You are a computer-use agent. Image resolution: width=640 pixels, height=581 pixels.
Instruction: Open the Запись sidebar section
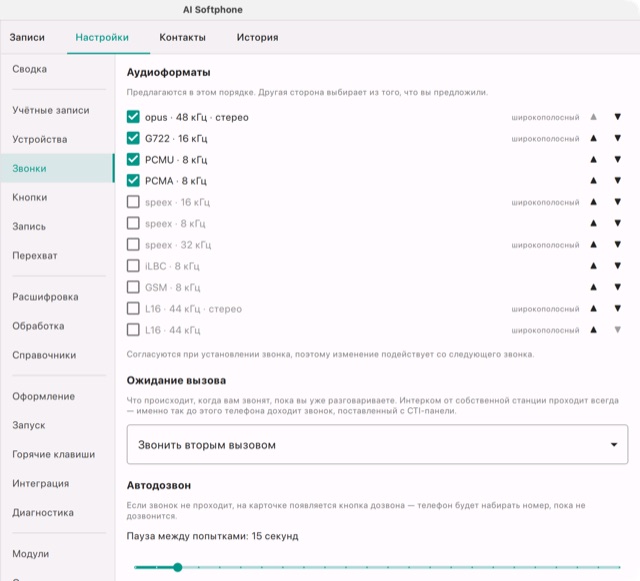click(x=29, y=226)
